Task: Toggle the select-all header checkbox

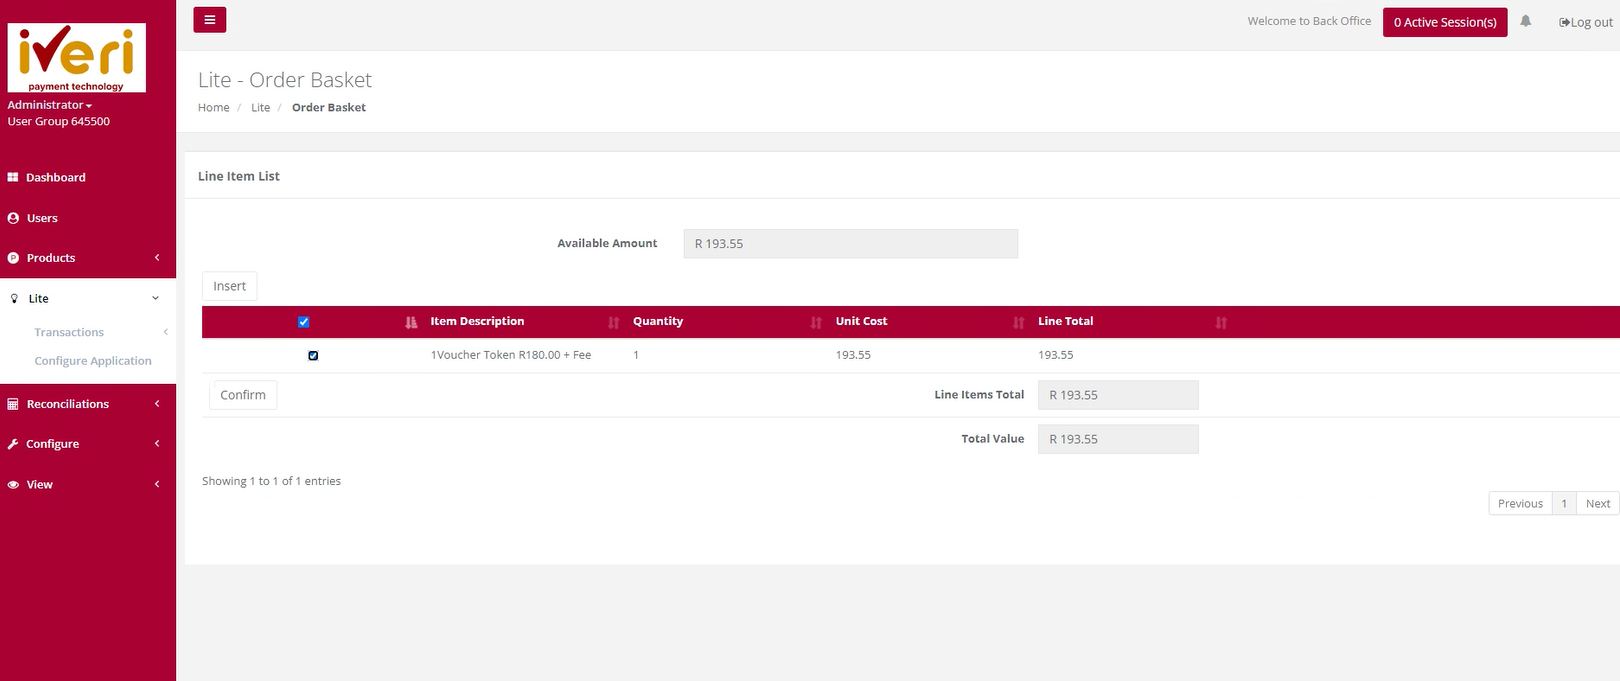Action: pos(304,322)
